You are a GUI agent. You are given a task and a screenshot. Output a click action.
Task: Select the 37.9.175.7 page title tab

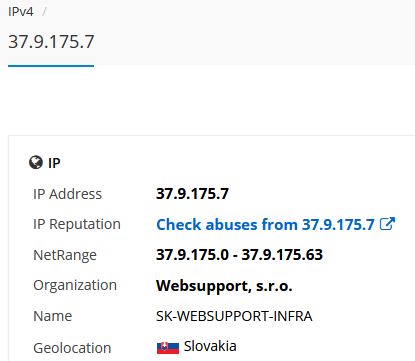click(51, 42)
